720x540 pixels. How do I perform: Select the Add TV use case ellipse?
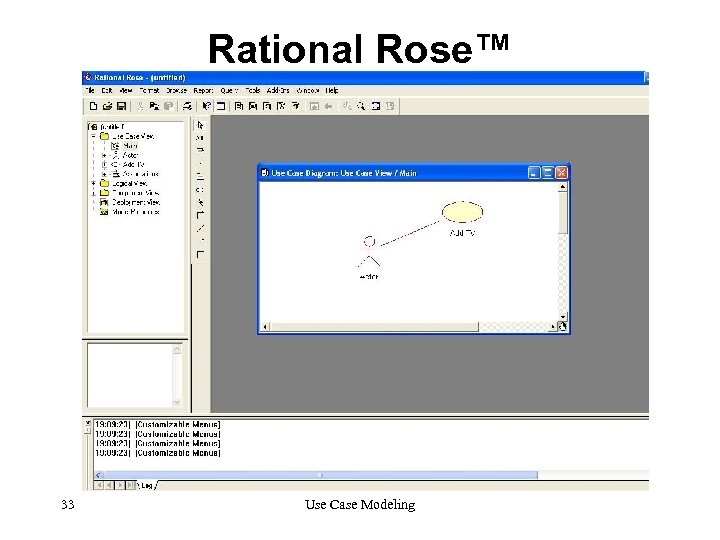pos(462,212)
